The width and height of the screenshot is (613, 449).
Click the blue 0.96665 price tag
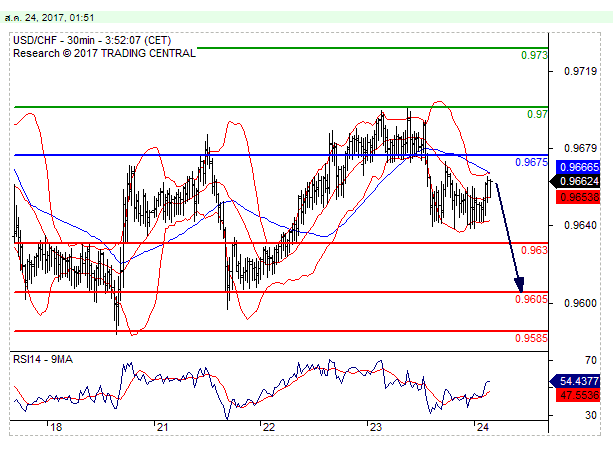point(578,167)
